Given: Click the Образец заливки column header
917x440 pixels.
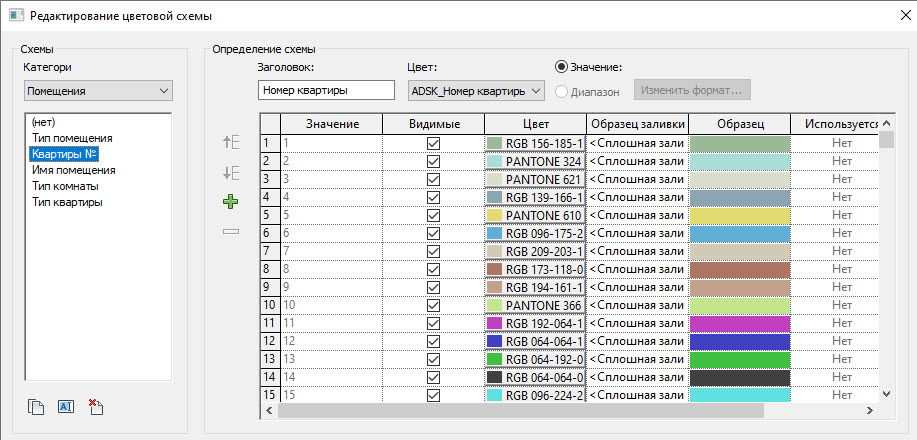Looking at the screenshot, I should 637,123.
